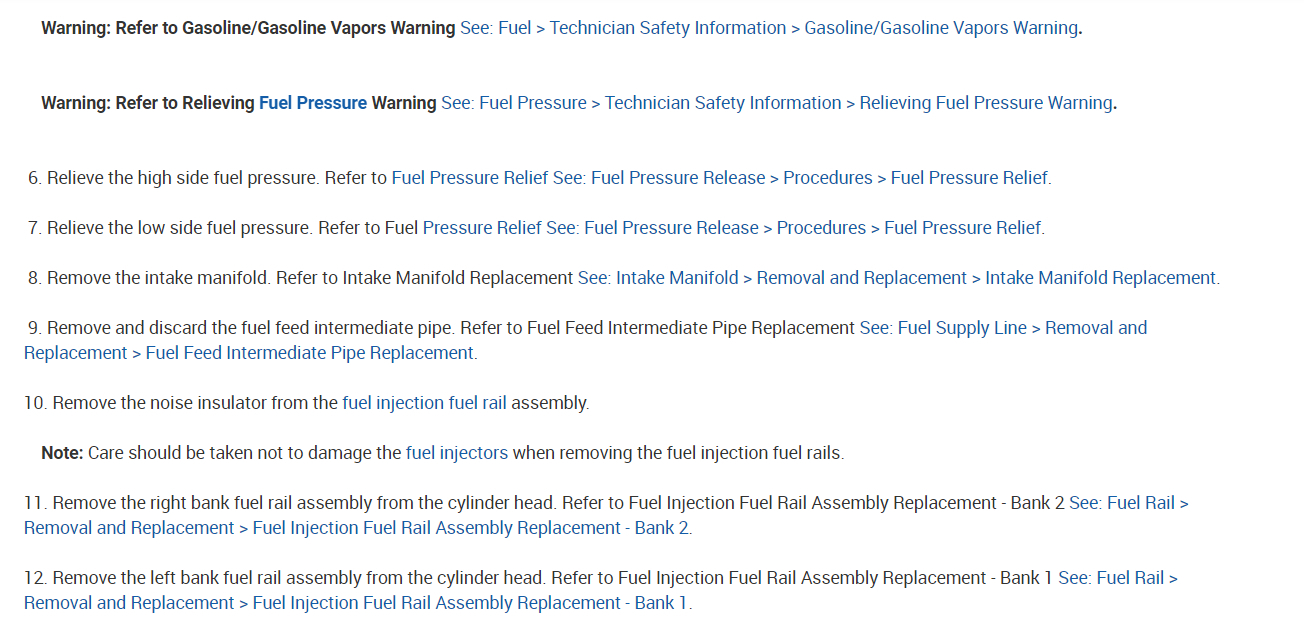
Task: Follow the Pressure Relief link in step 7
Action: 732,228
